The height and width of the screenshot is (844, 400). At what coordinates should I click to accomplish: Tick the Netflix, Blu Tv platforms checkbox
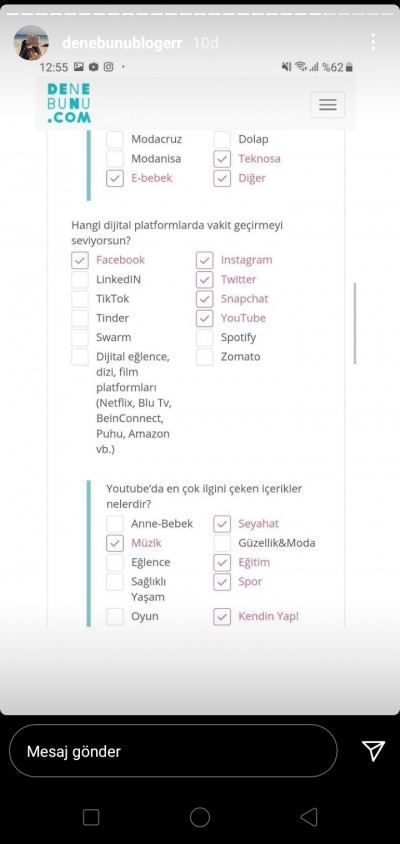[x=80, y=357]
